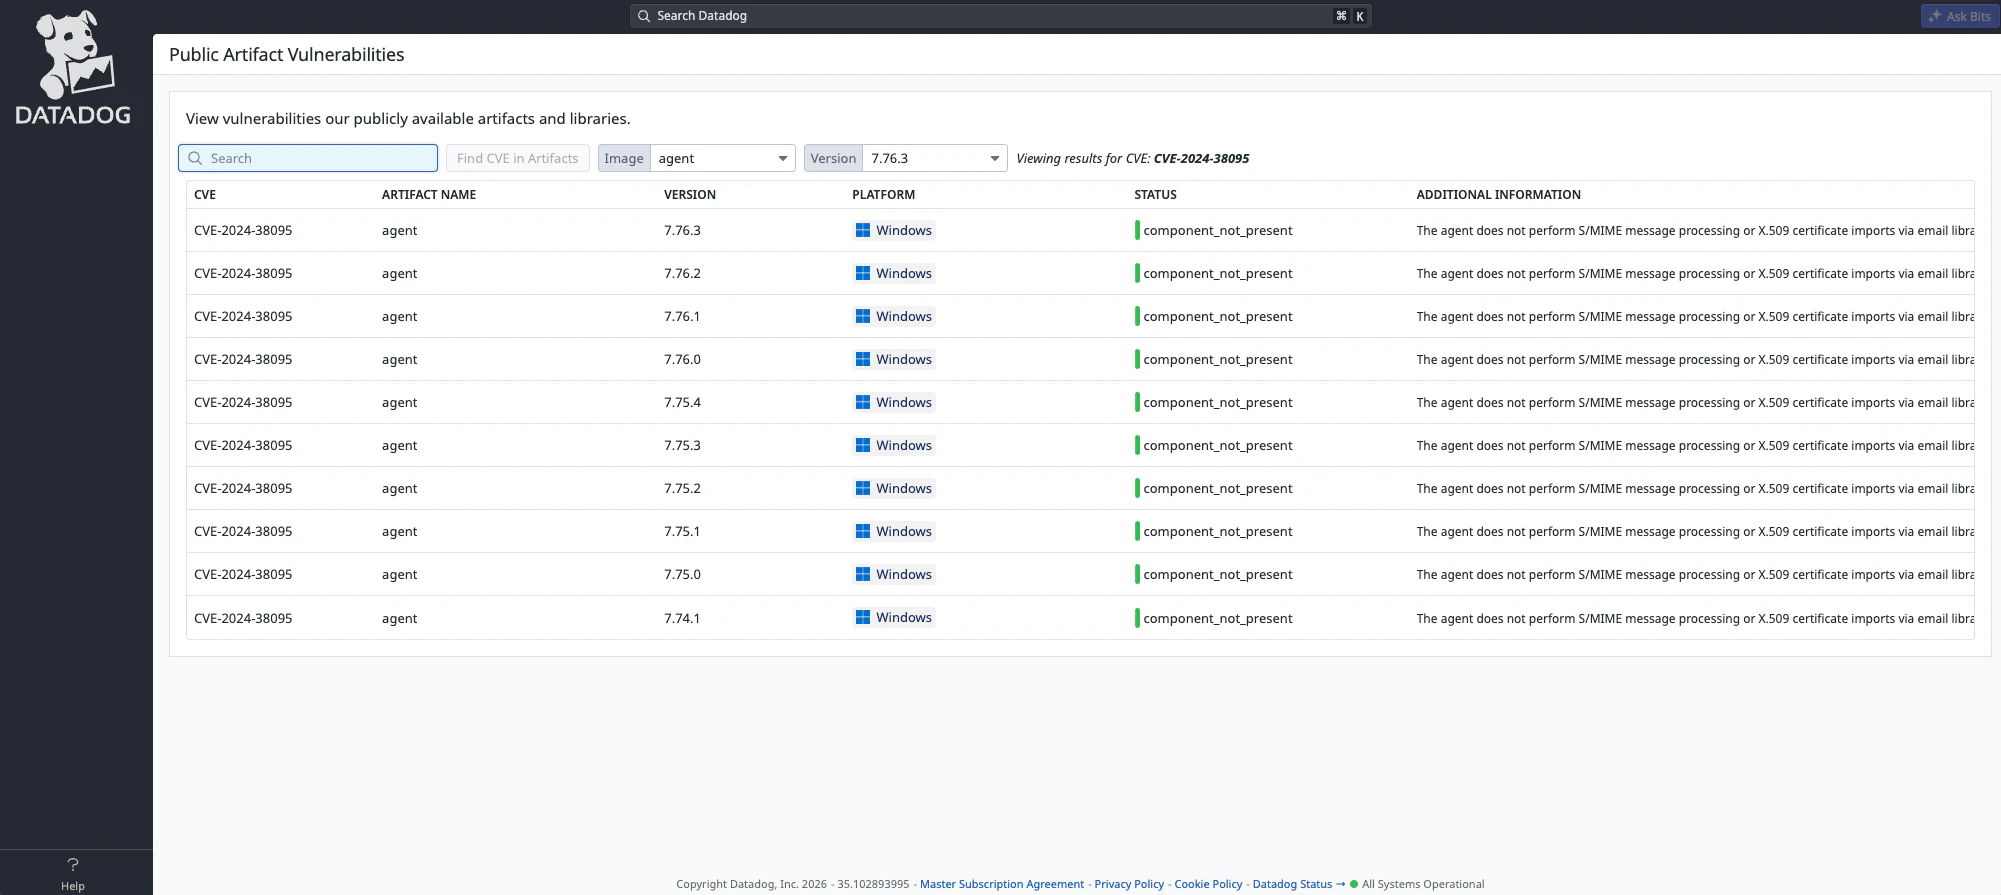2001x895 pixels.
Task: Open the Privacy Policy footer link
Action: tap(1128, 884)
